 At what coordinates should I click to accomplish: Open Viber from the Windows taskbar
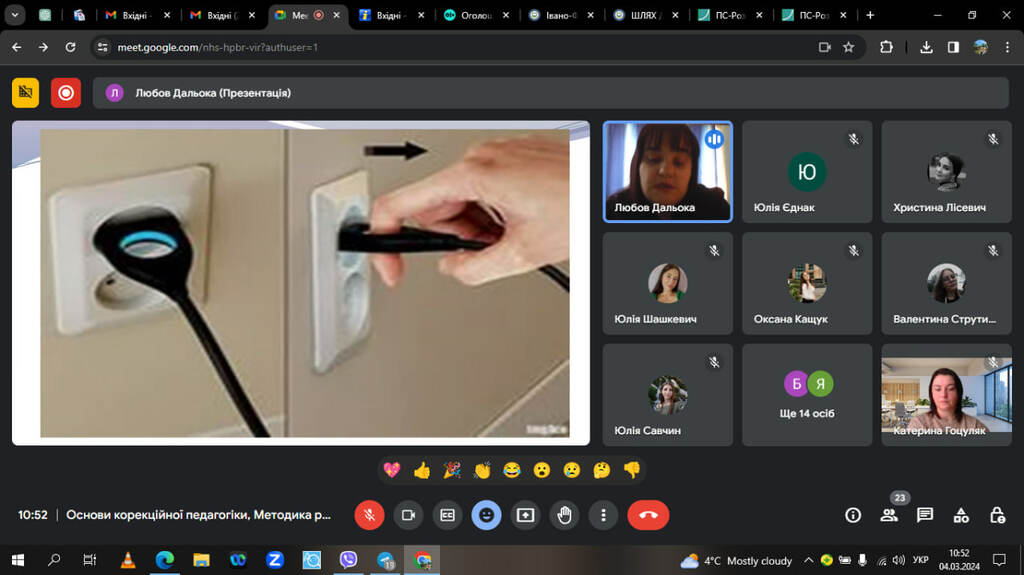coord(349,560)
